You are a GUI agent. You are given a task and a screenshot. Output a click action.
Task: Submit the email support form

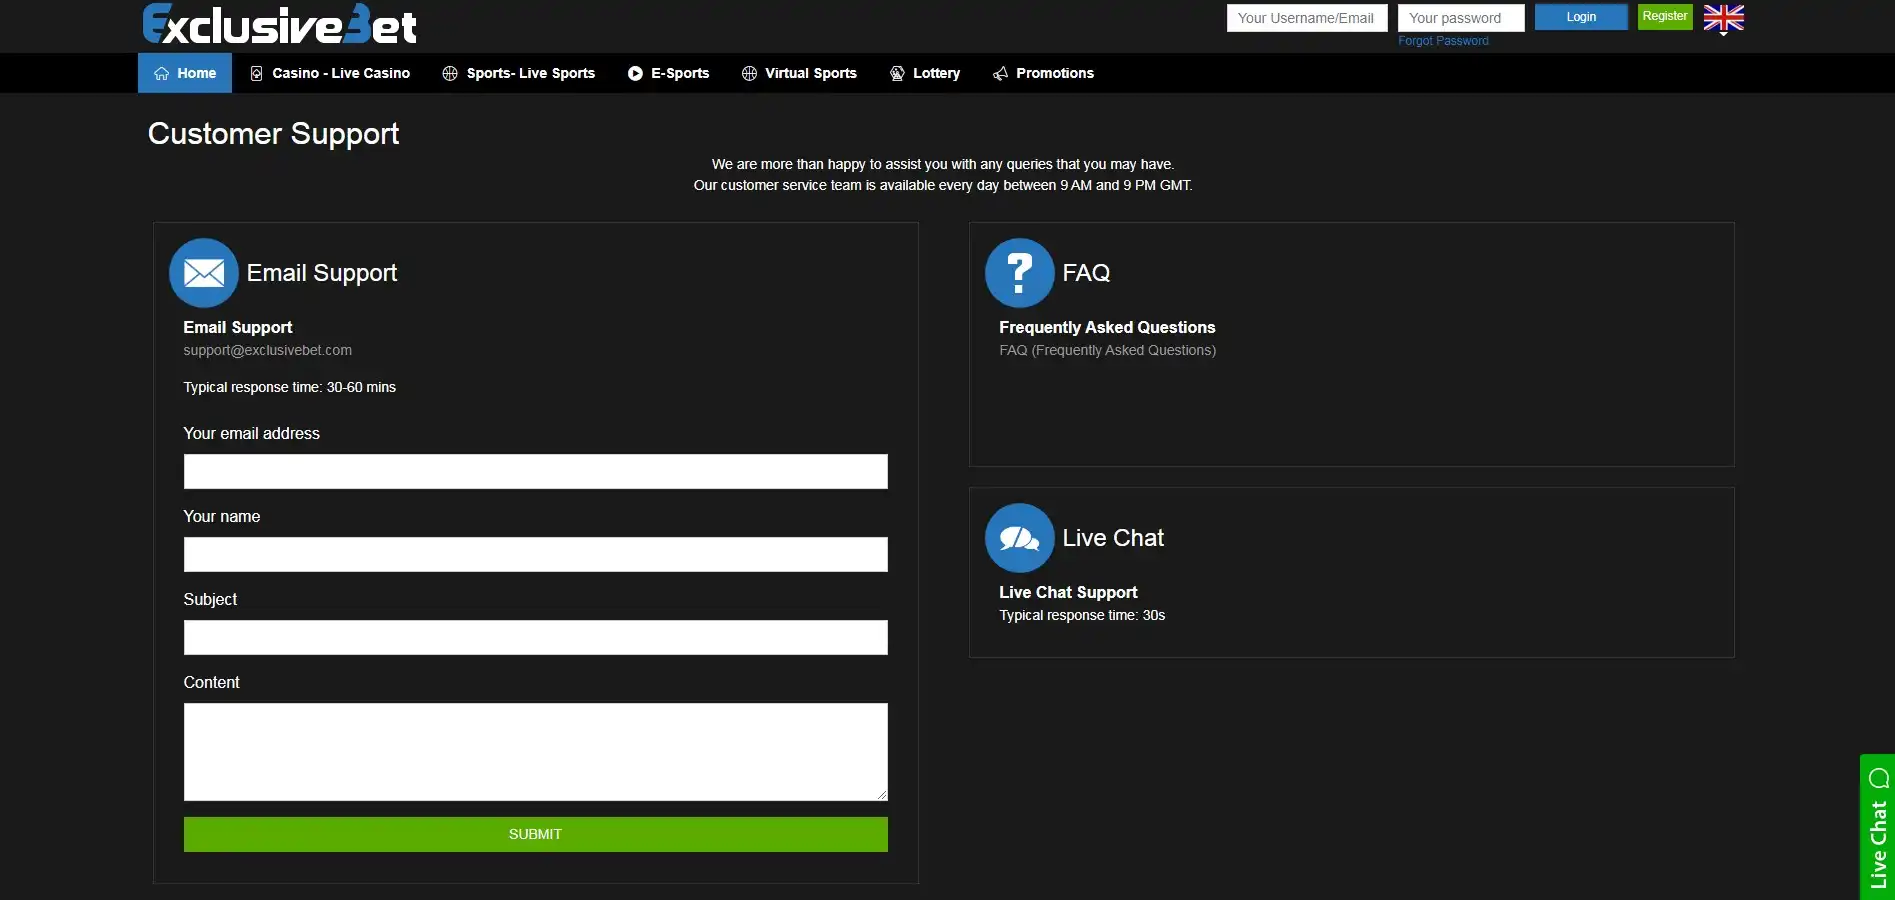535,834
